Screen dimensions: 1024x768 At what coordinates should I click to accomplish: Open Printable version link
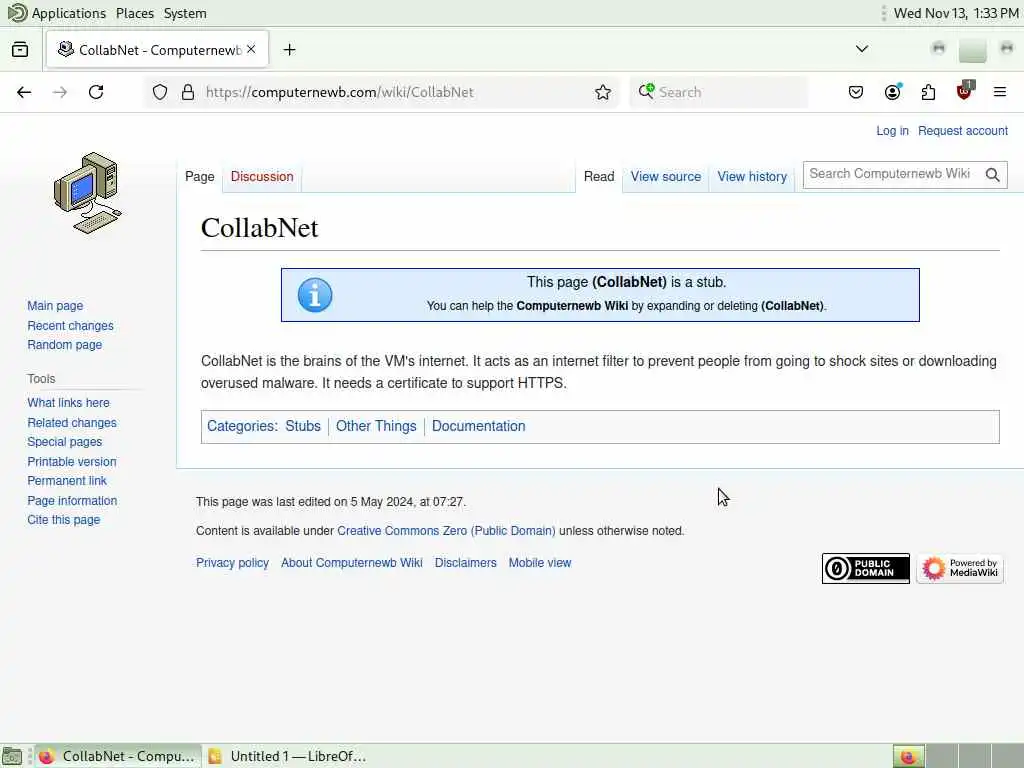72,461
